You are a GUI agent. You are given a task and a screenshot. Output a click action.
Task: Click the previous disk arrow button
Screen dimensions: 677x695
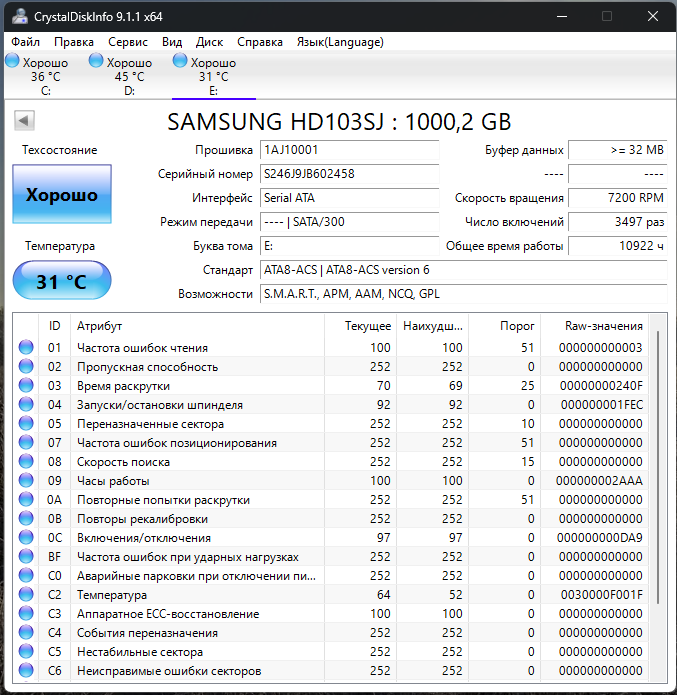[24, 120]
